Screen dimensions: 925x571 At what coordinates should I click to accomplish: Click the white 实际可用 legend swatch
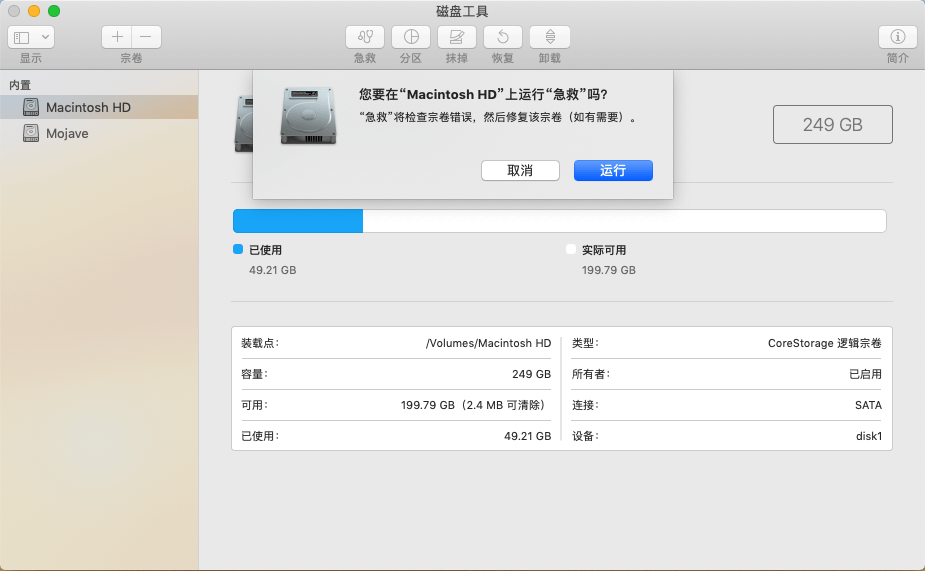(x=570, y=249)
